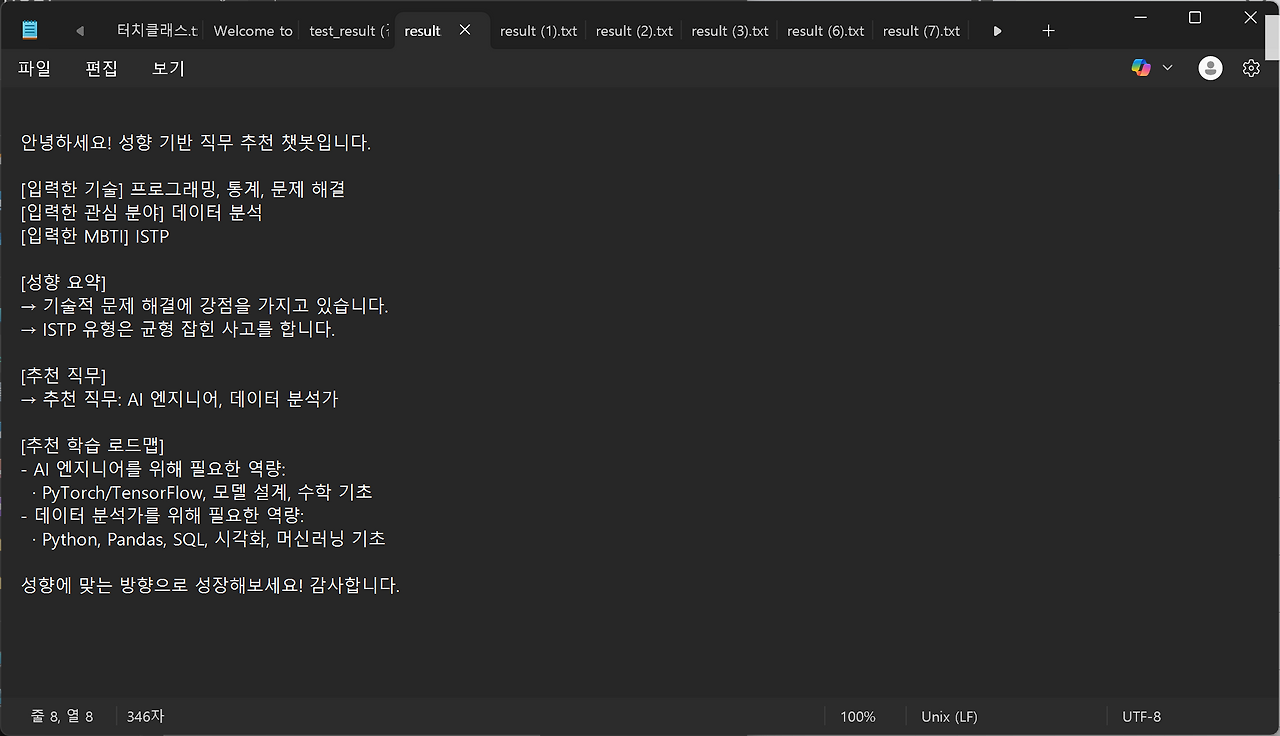
Task: Expand the Copilot dropdown chevron
Action: 1166,67
